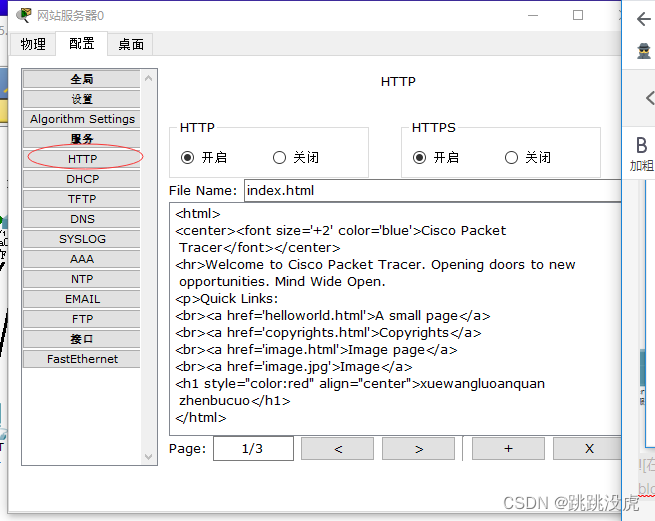Click the bold 加粗 formatting button
The width and height of the screenshot is (655, 521).
tap(642, 154)
